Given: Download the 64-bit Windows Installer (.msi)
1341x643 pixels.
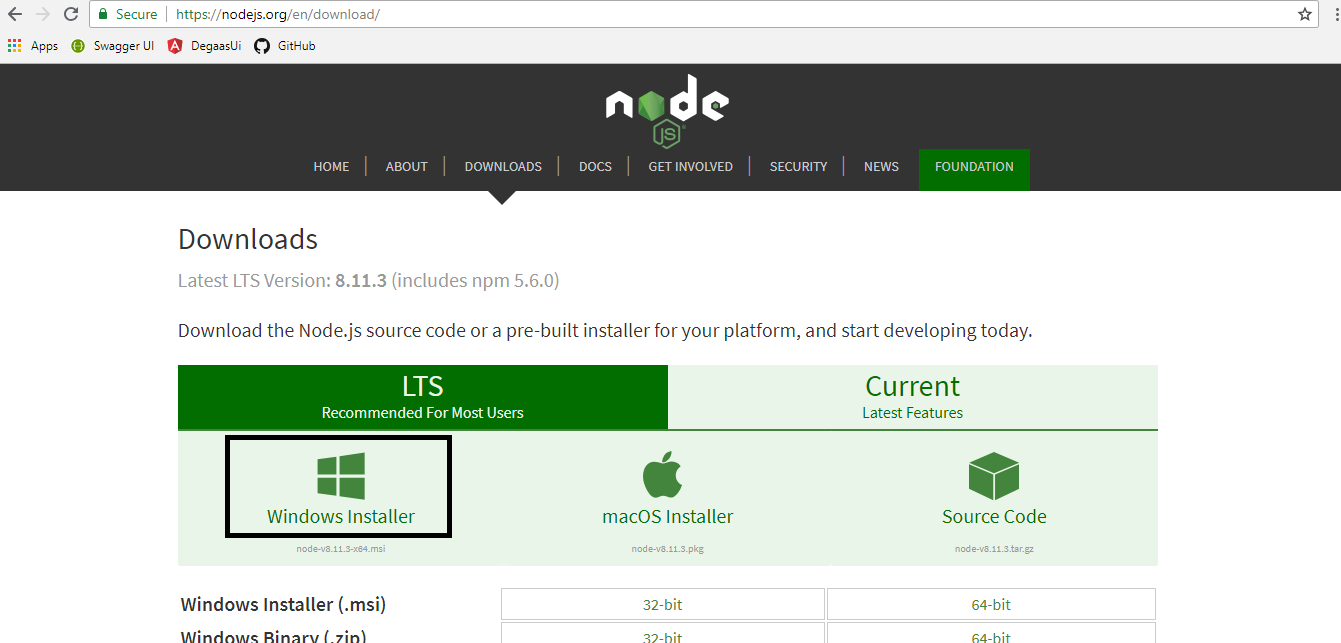Looking at the screenshot, I should click(x=991, y=604).
